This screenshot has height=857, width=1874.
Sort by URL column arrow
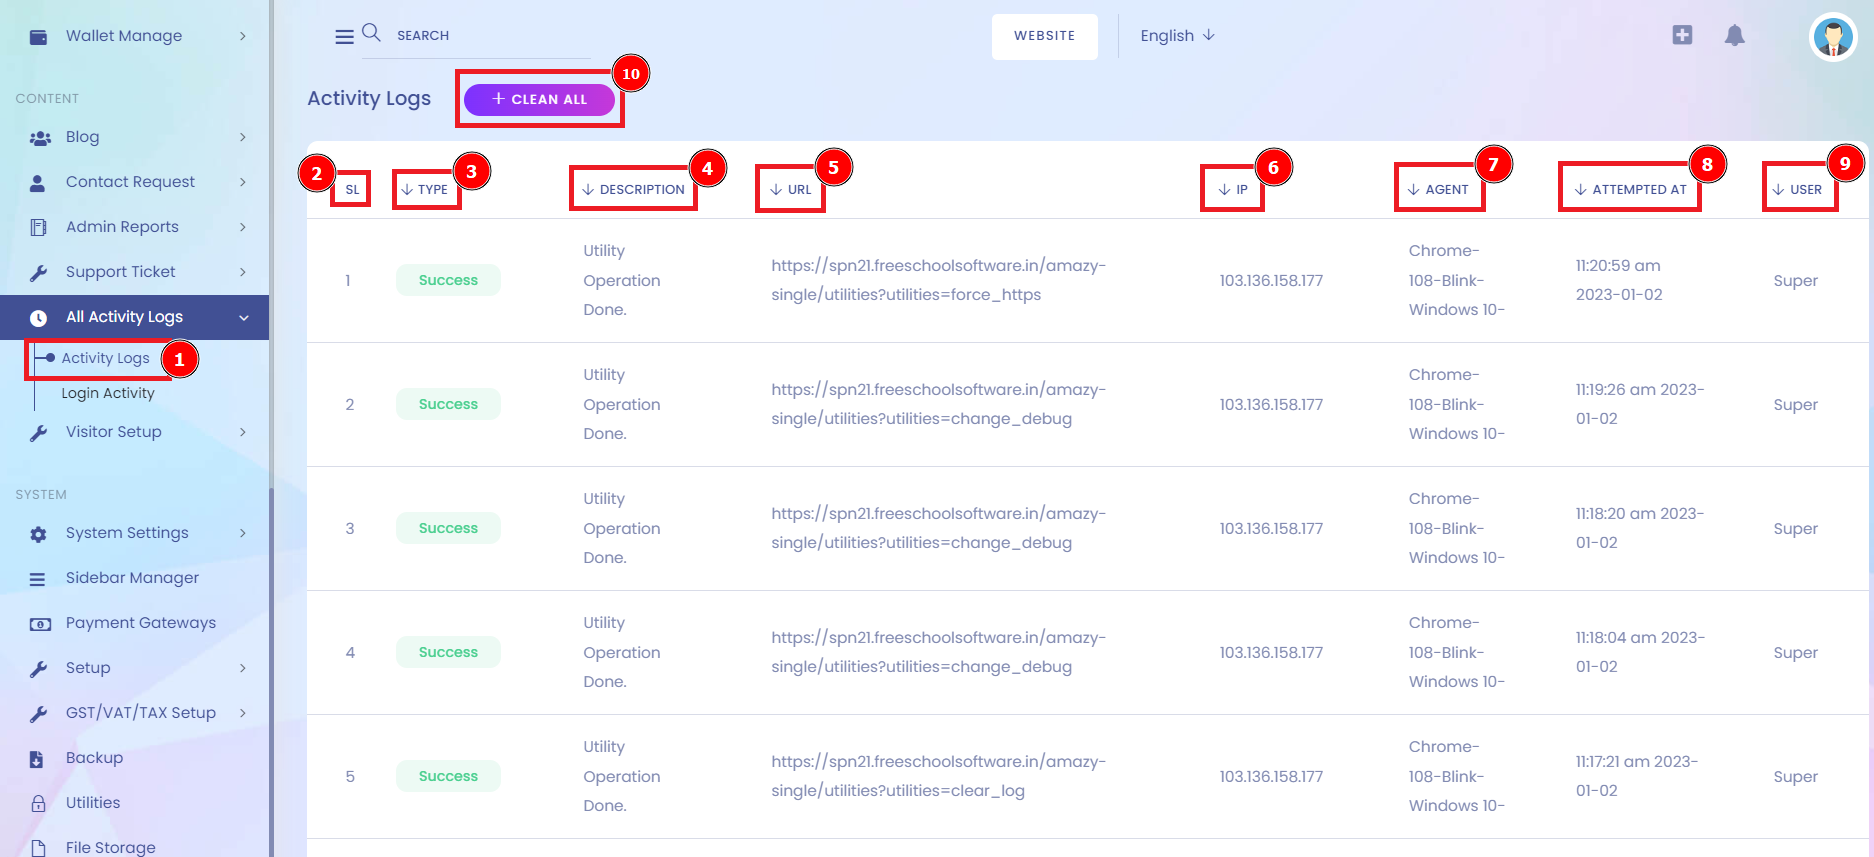coord(776,190)
